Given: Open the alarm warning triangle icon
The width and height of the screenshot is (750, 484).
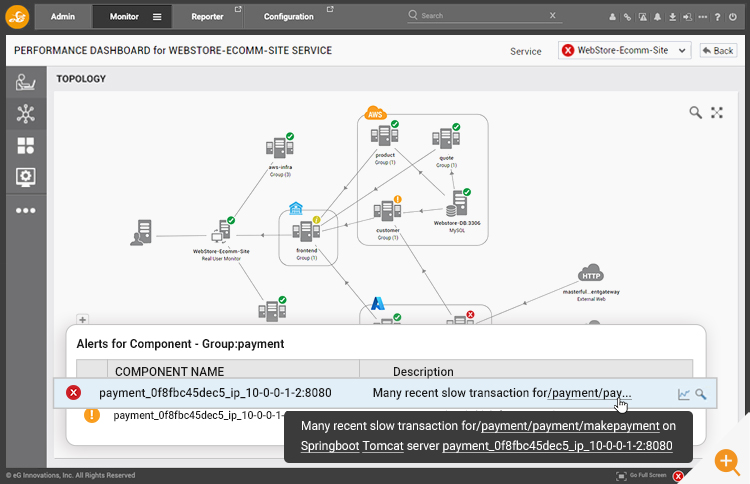Looking at the screenshot, I should 643,17.
